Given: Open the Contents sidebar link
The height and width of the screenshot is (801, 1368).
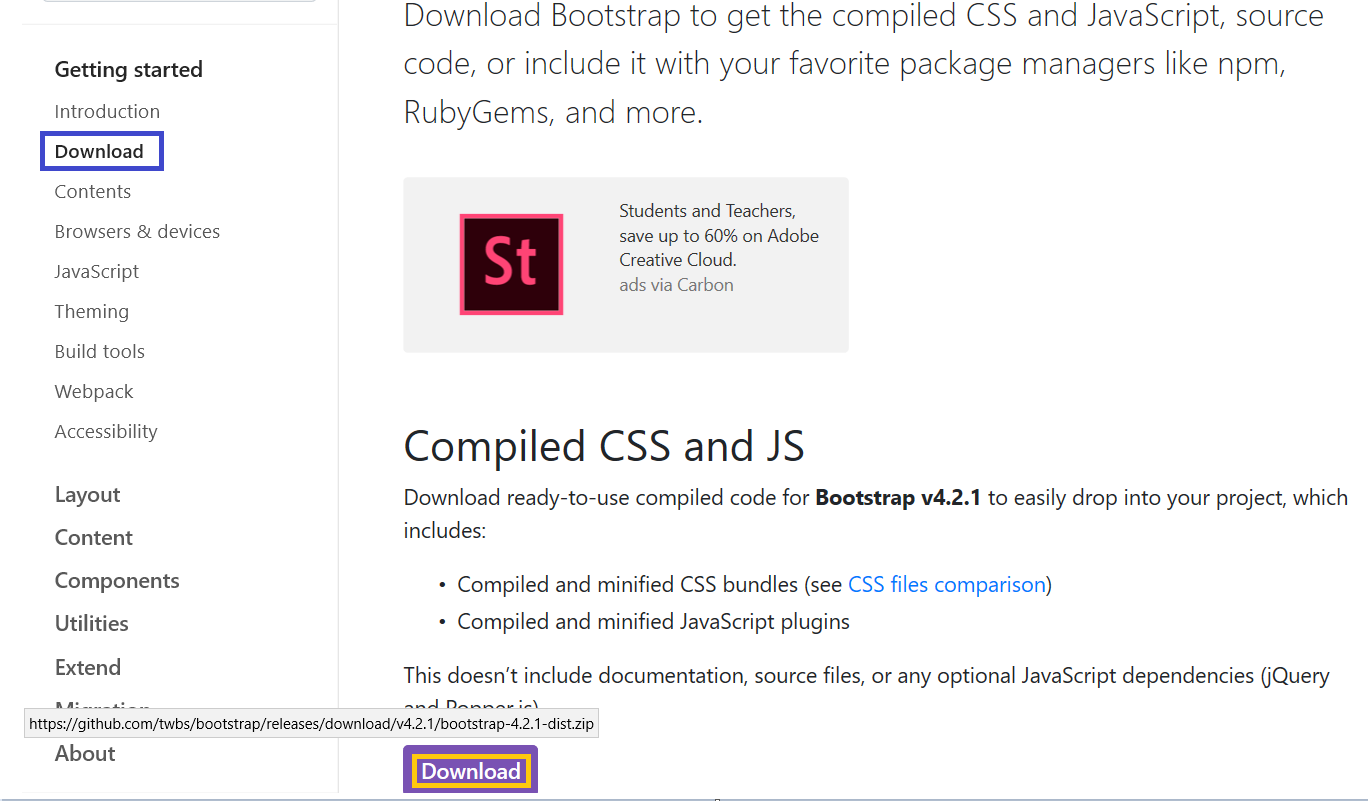Looking at the screenshot, I should (x=93, y=191).
